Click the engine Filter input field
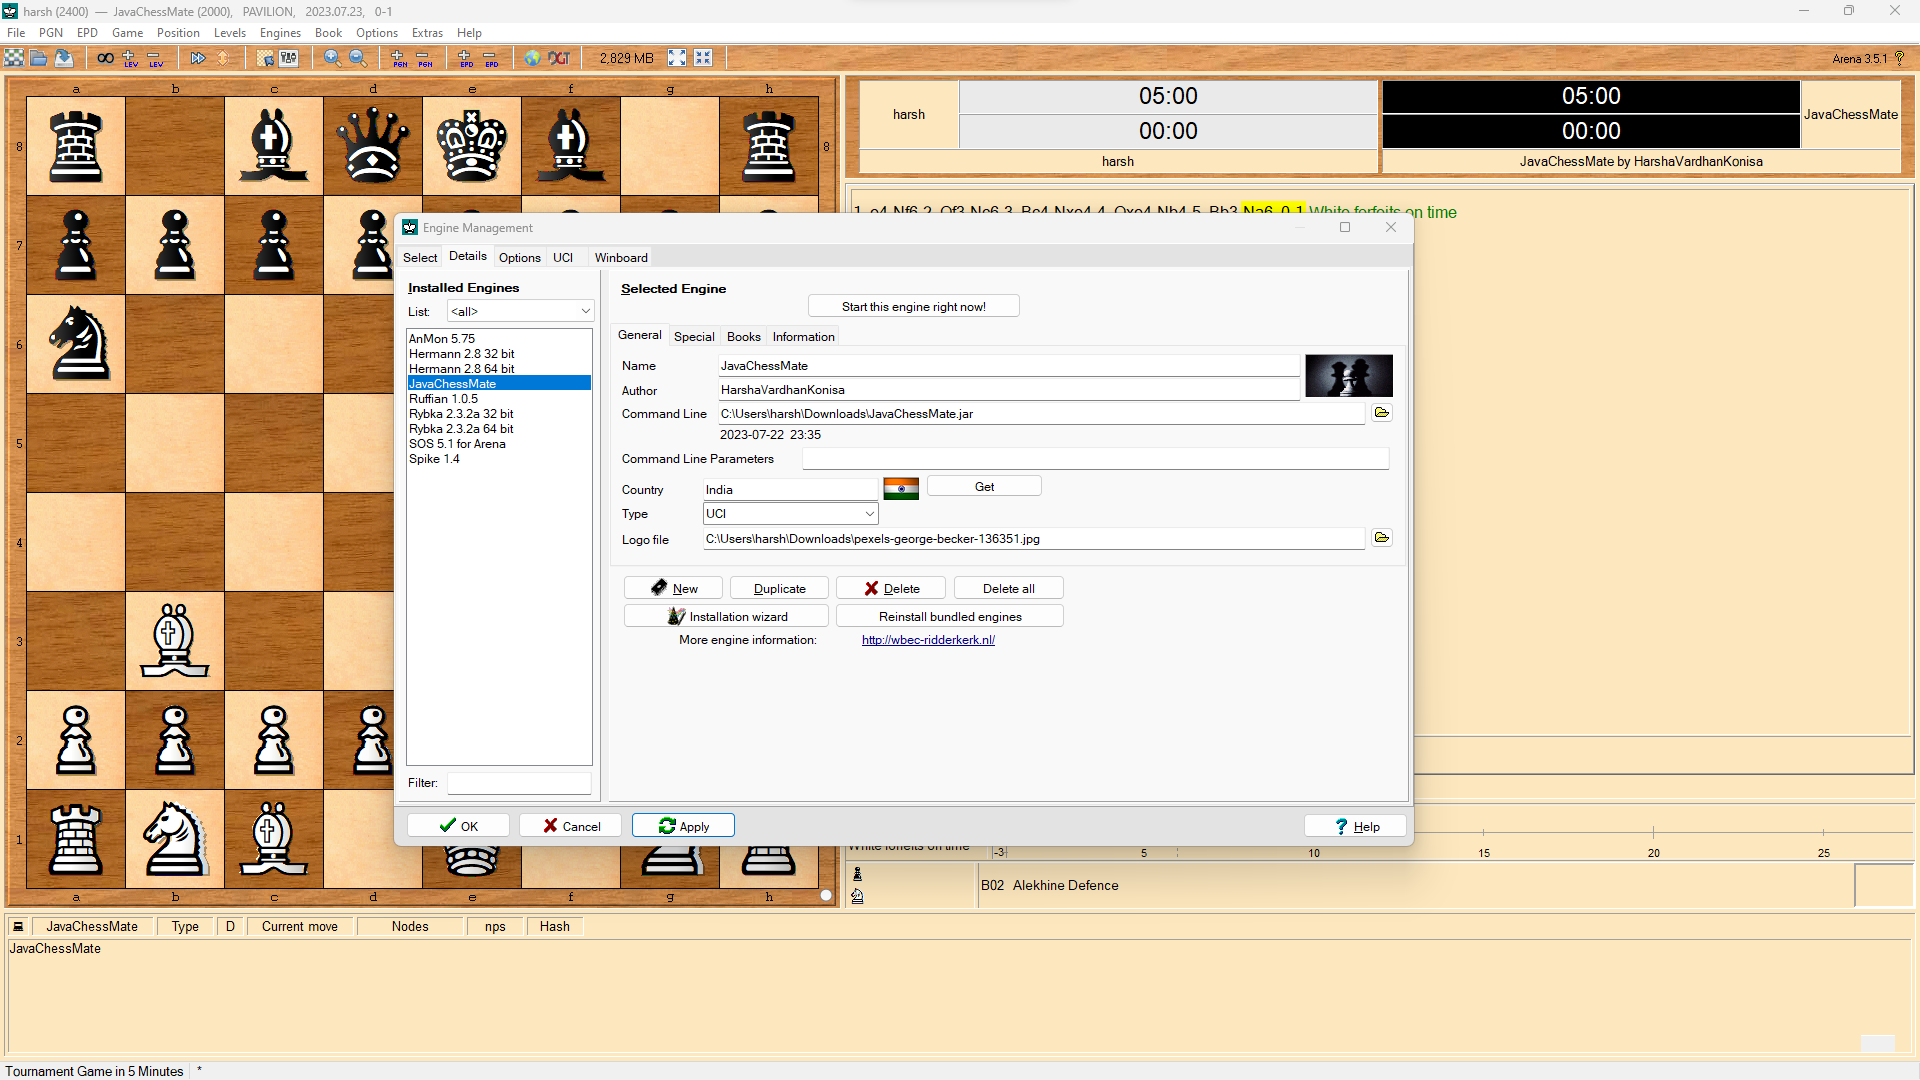 [519, 783]
